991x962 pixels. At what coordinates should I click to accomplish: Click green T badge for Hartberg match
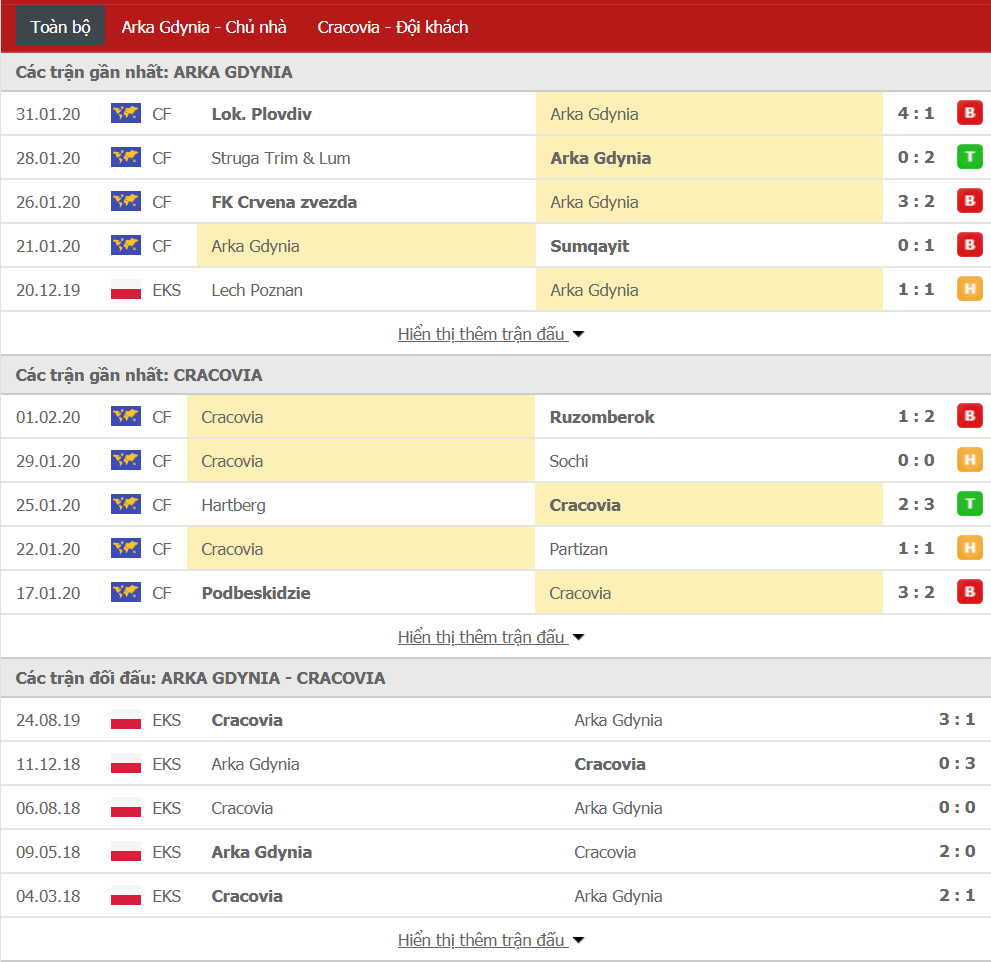click(970, 504)
